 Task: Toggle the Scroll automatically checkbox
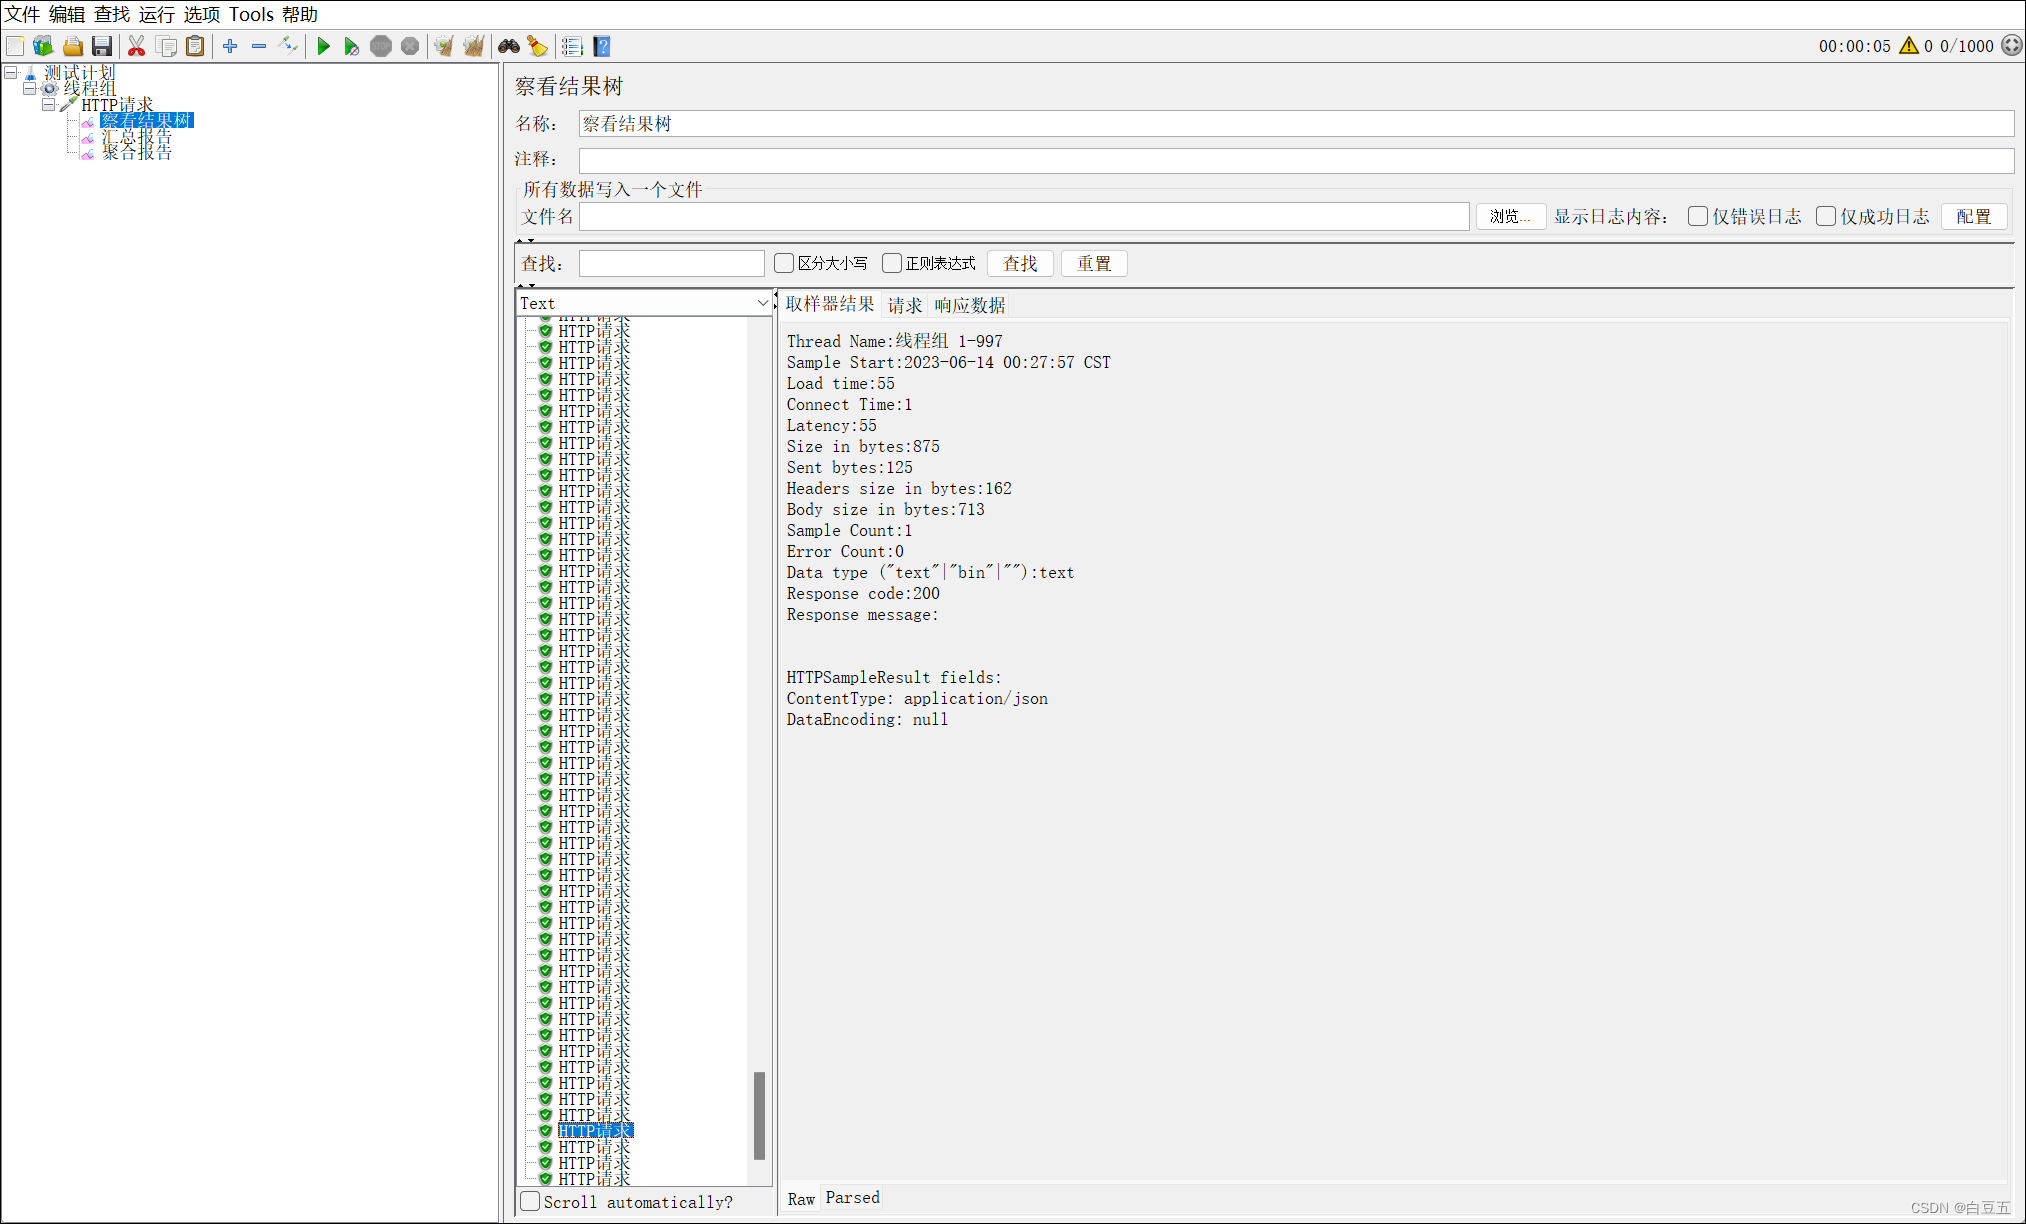click(531, 1201)
